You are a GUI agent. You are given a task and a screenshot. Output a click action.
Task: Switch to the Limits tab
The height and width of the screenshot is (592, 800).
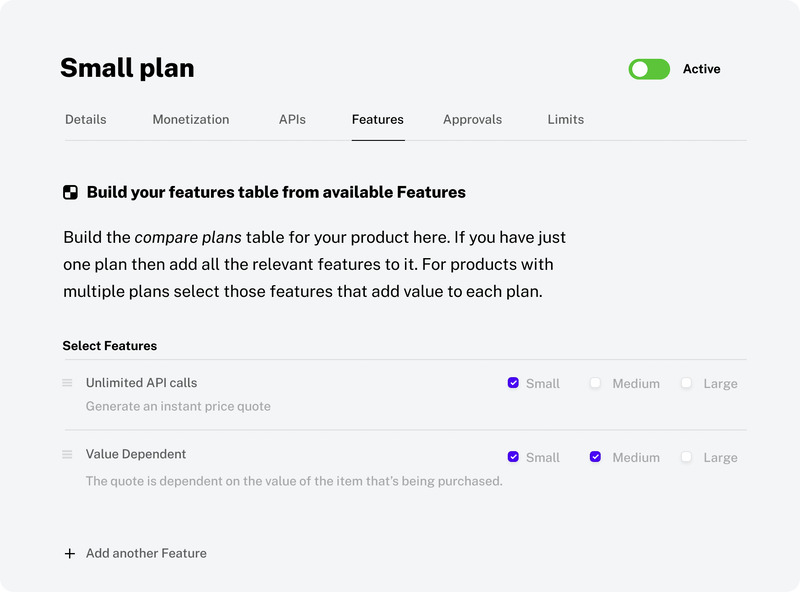pyautogui.click(x=565, y=119)
